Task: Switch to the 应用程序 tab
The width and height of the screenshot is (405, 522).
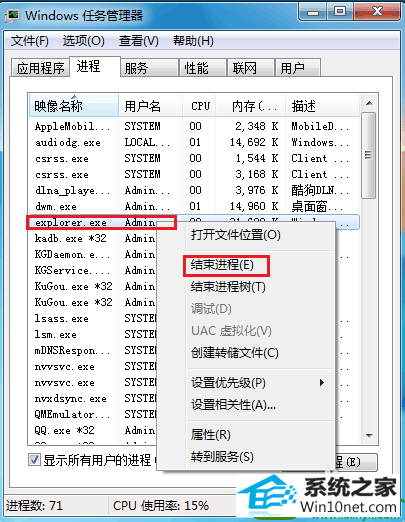Action: pos(40,68)
